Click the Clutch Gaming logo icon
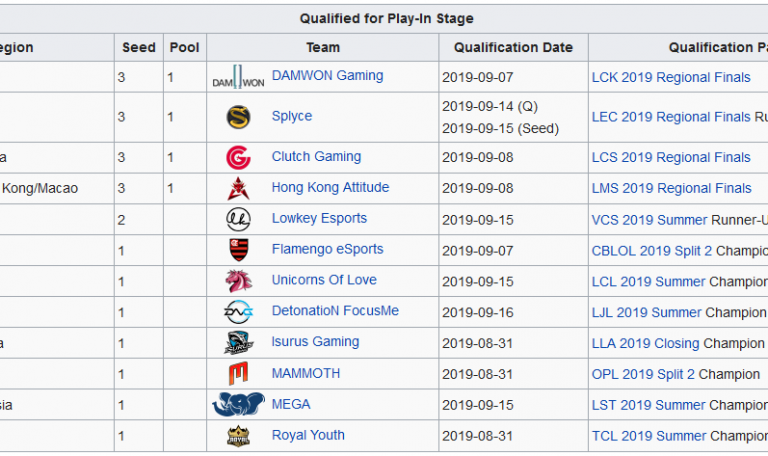This screenshot has height=456, width=768. tap(238, 158)
